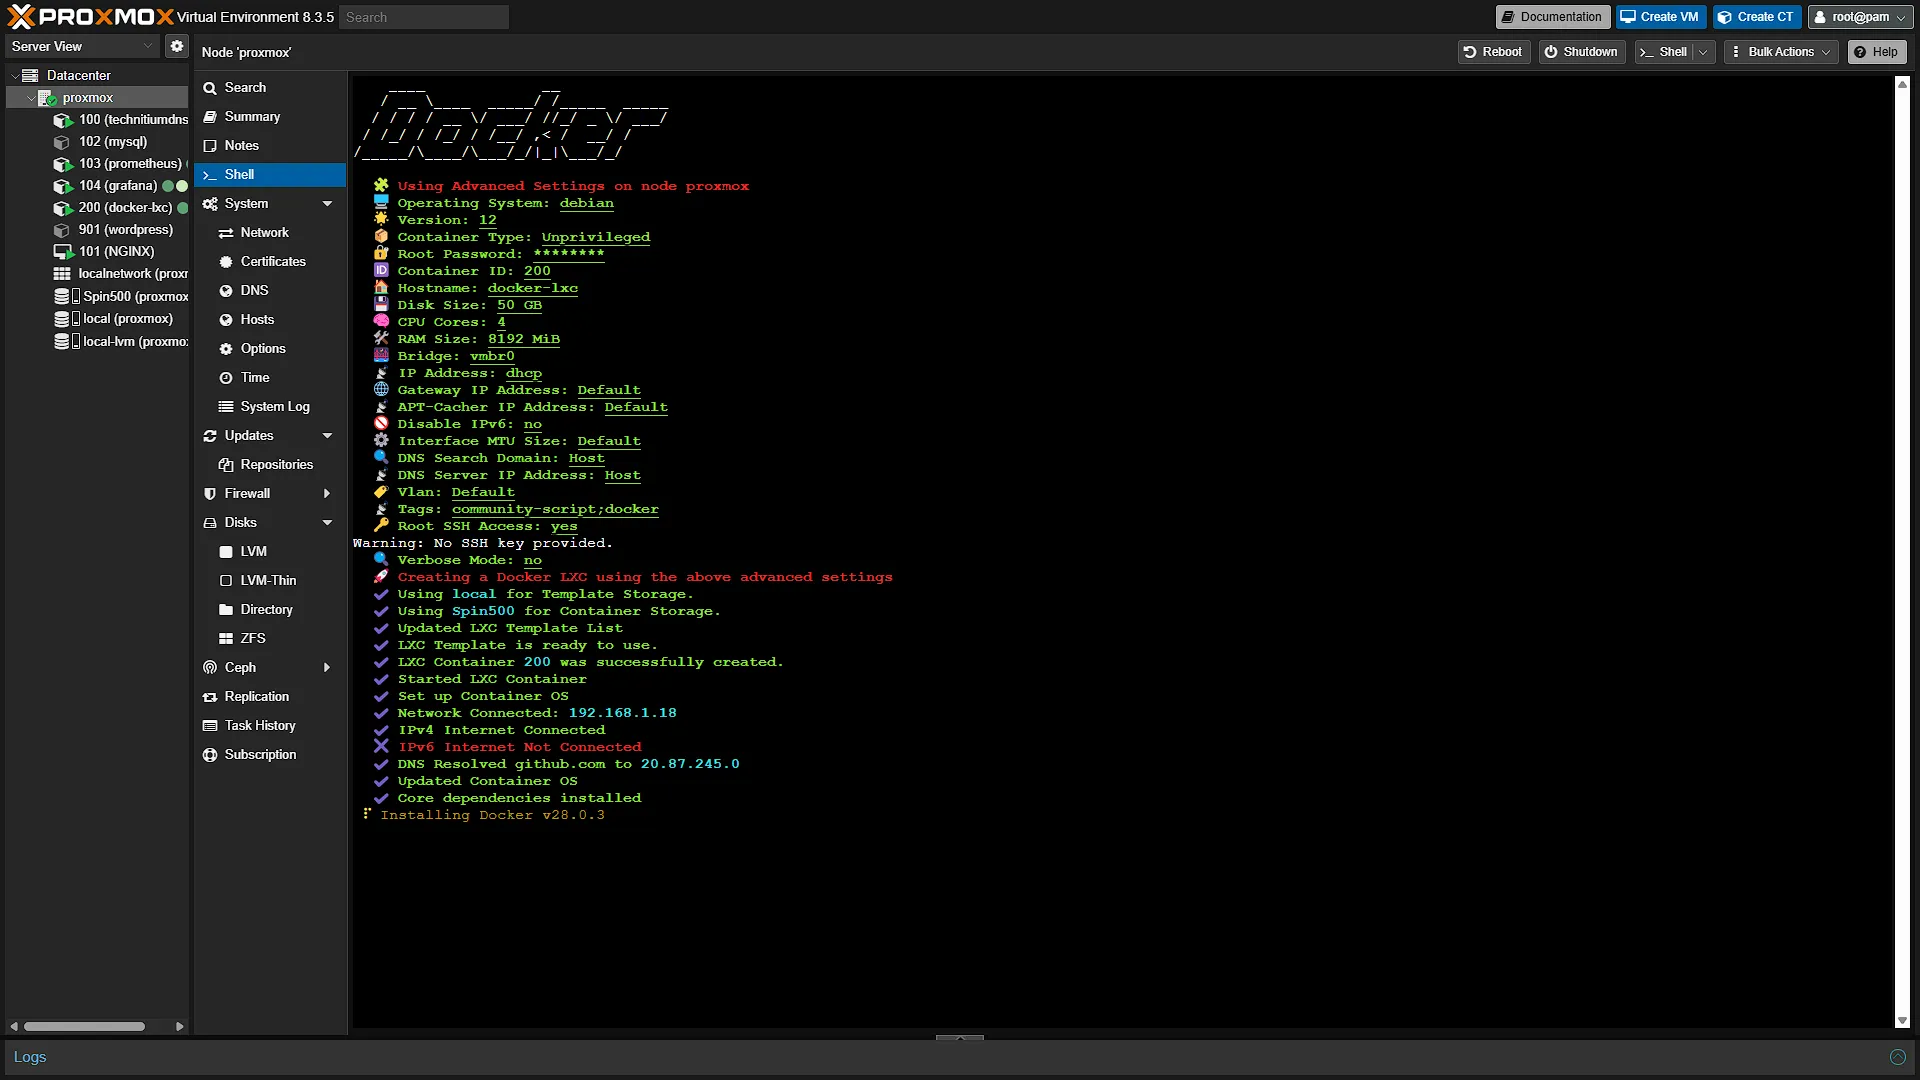Image resolution: width=1920 pixels, height=1080 pixels.
Task: Open the Subscription icon item
Action: pyautogui.click(x=210, y=755)
